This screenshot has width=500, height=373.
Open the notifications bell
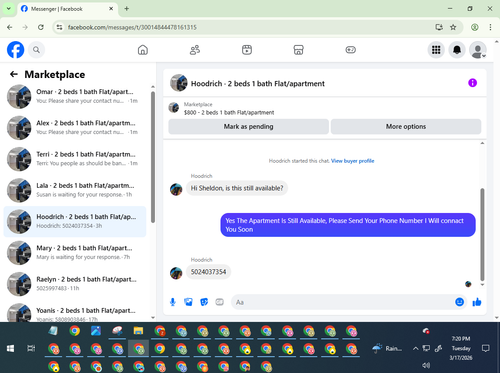457,50
